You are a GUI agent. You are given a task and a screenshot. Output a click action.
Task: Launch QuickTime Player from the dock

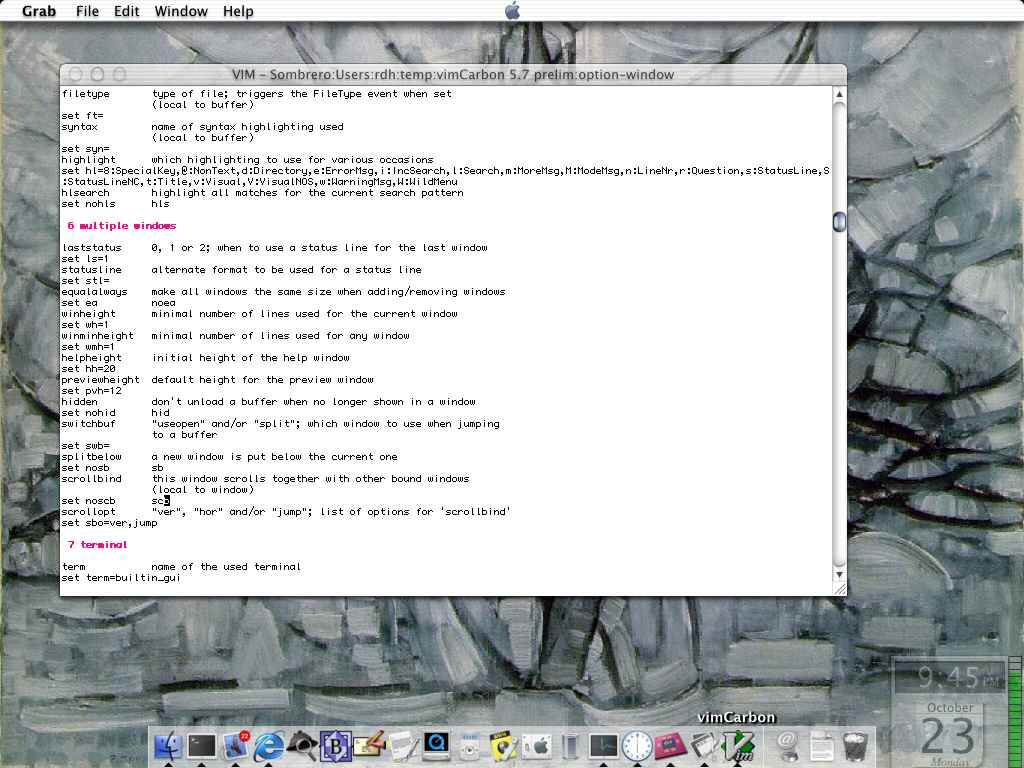click(x=436, y=745)
